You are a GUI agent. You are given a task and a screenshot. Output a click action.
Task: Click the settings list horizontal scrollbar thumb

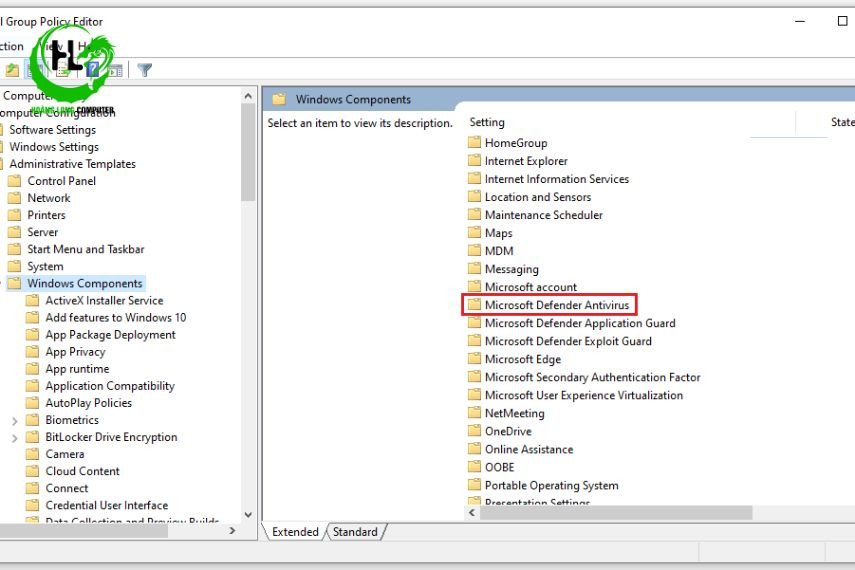[616, 513]
